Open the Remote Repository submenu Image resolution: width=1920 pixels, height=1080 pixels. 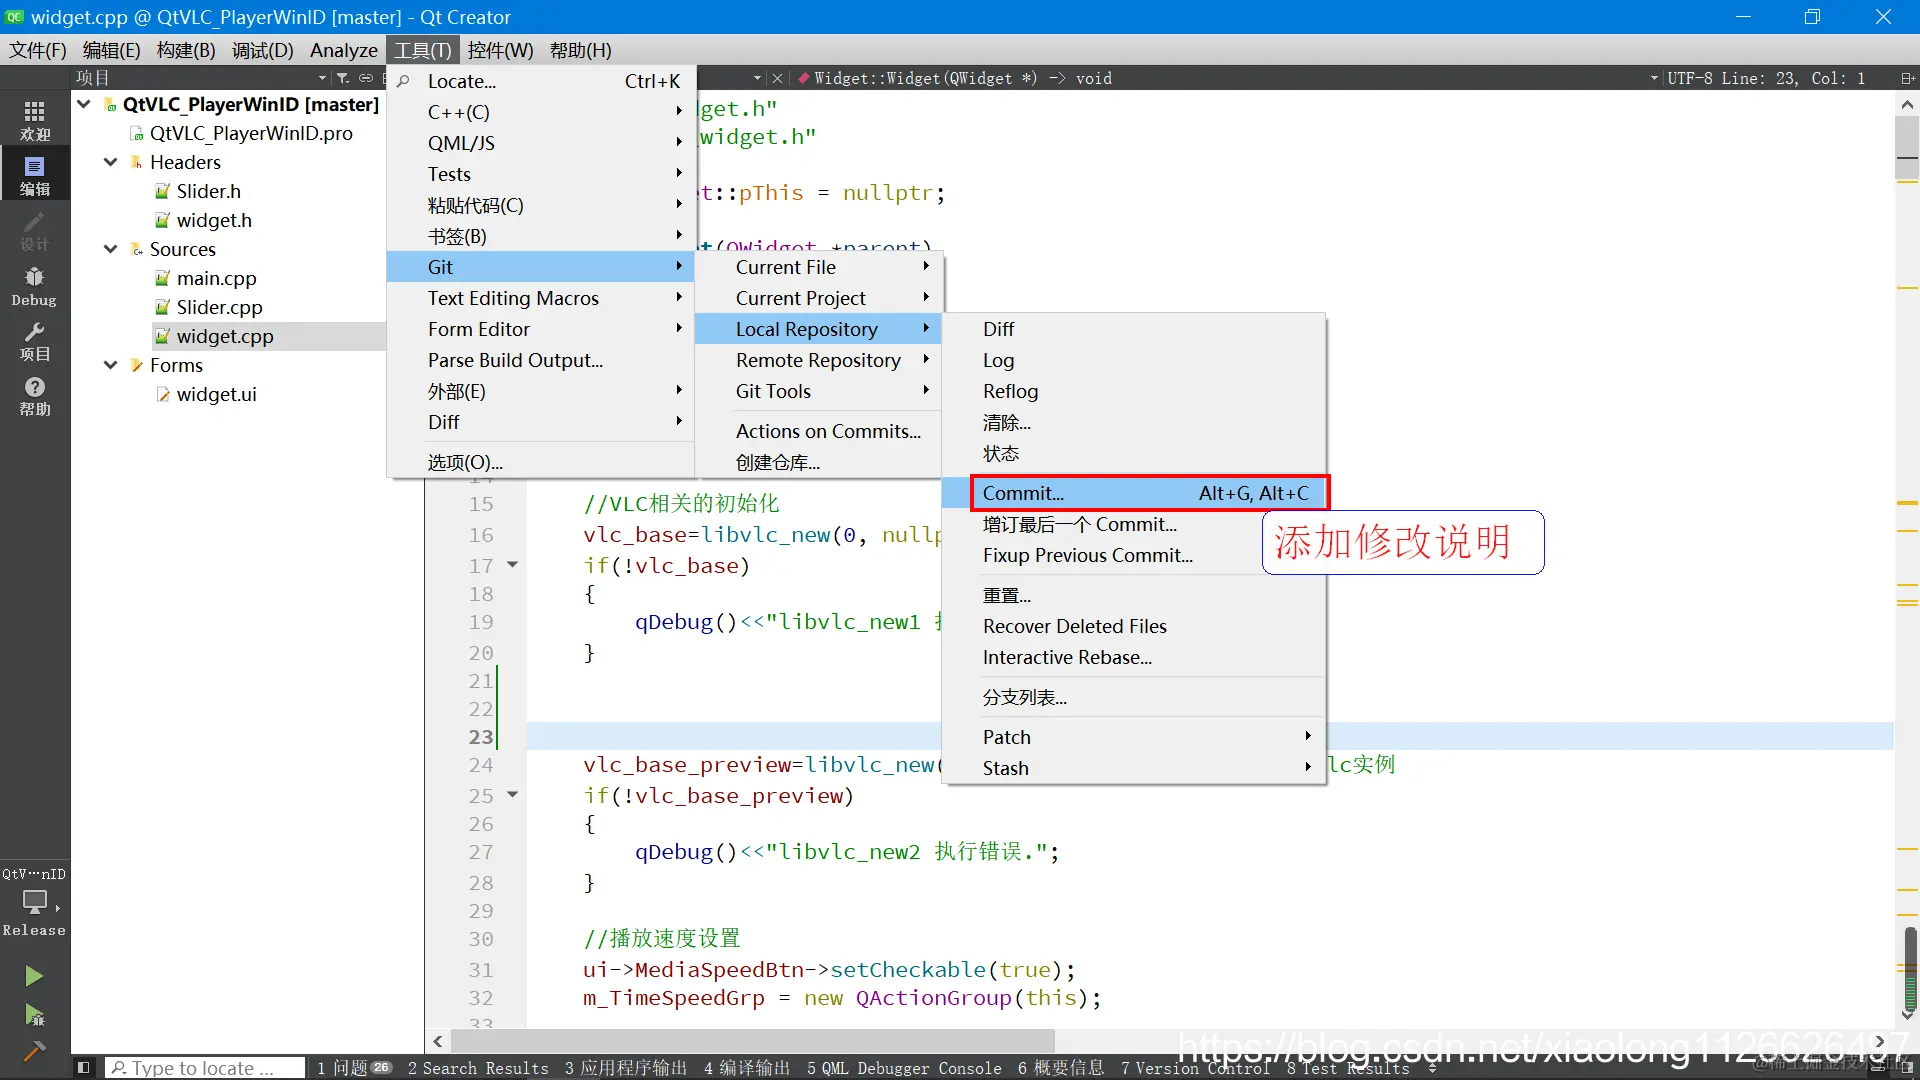(x=818, y=360)
